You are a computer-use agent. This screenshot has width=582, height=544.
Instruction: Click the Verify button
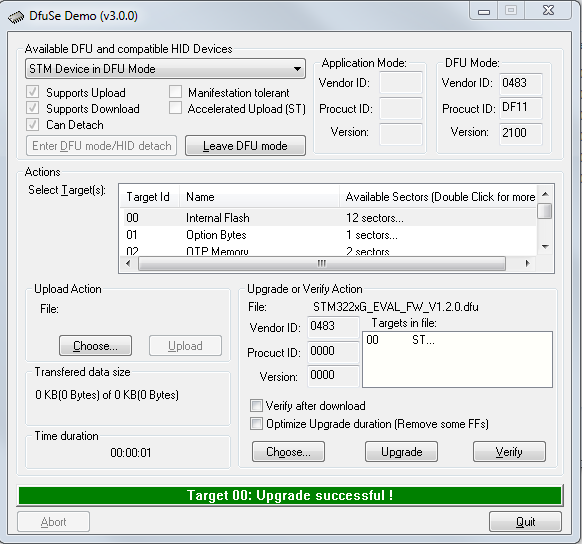509,452
